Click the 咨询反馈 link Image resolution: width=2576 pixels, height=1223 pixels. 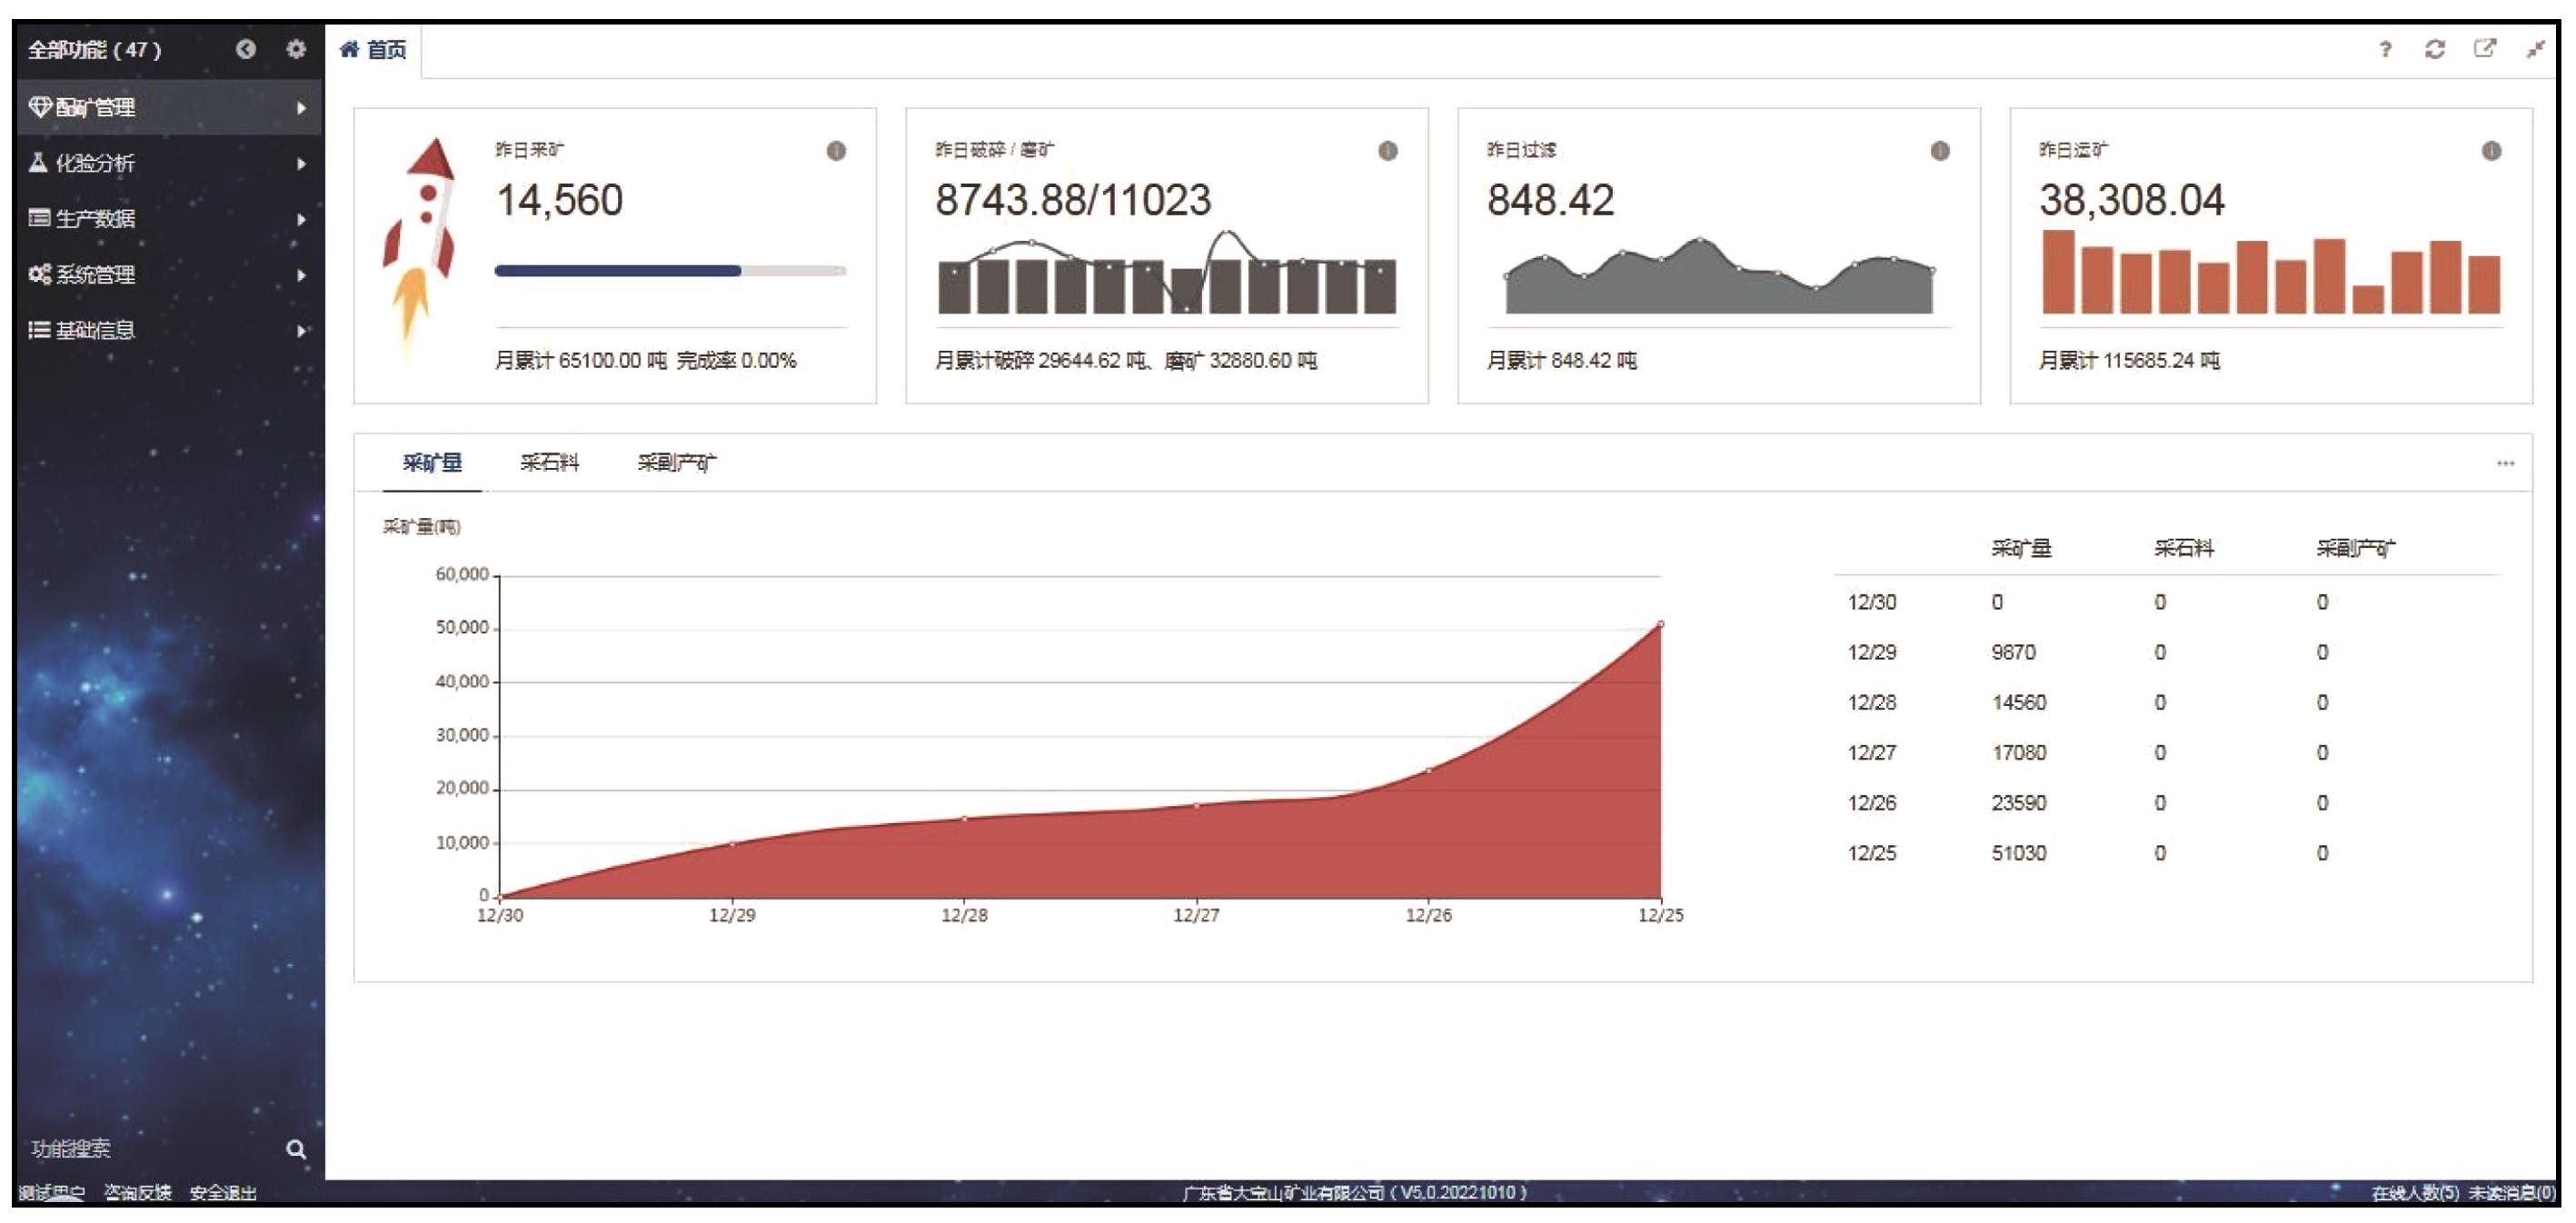(138, 1192)
